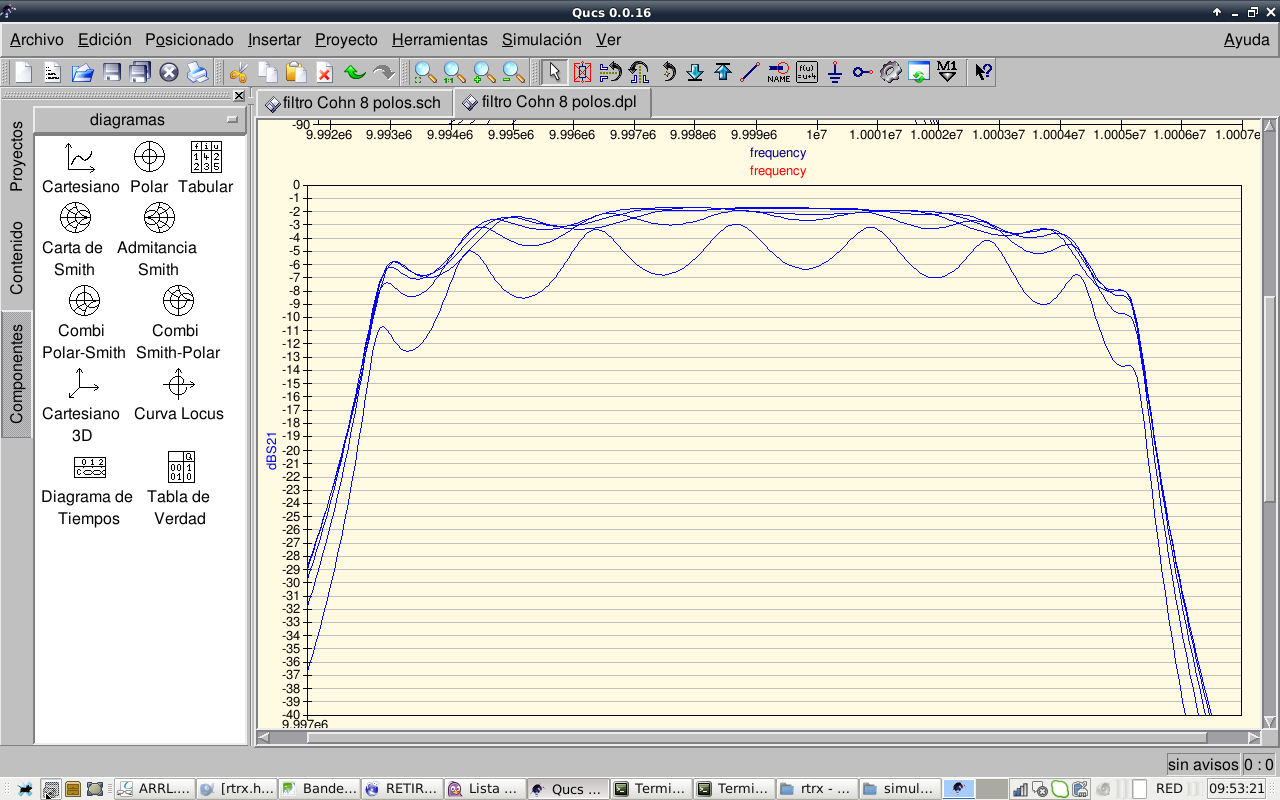Toggle the Deactivate/Activate component tool
Viewport: 1280px width, 800px height.
[582, 72]
